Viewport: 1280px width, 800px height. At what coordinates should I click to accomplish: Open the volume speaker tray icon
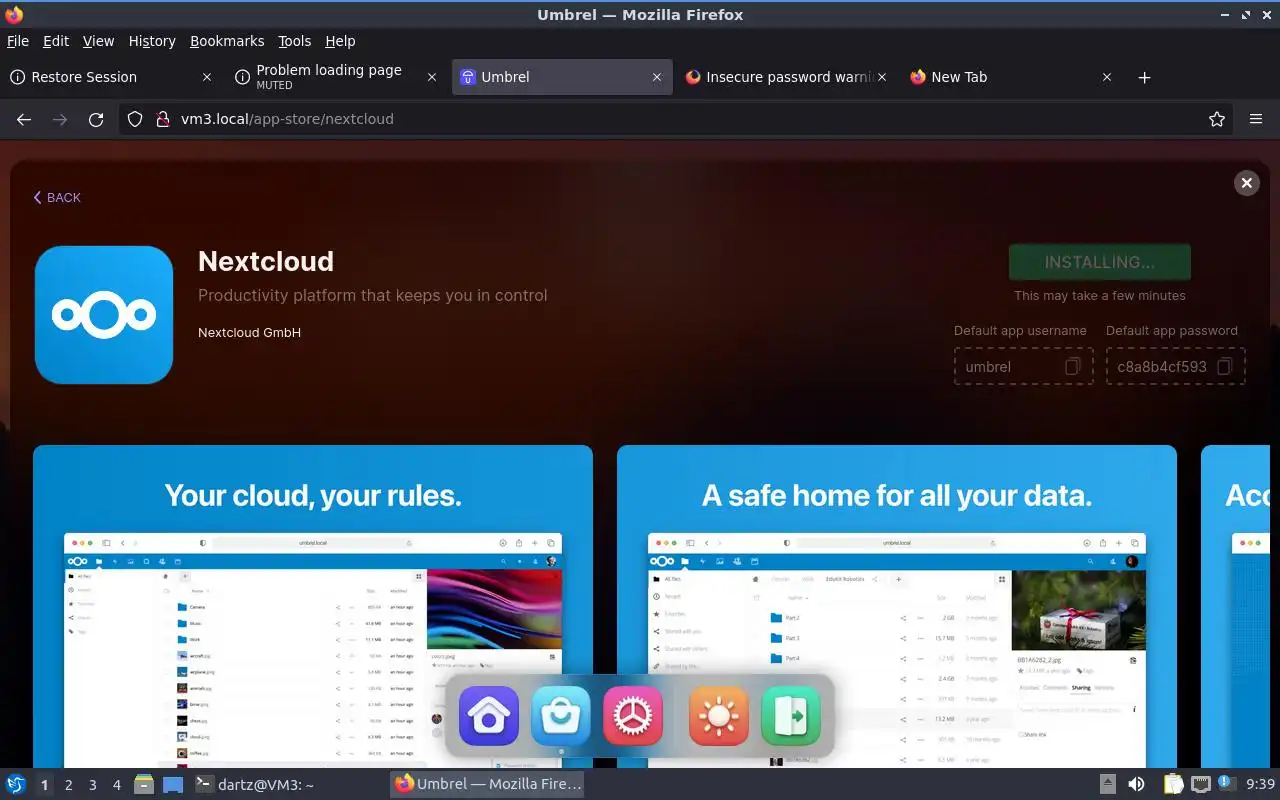(x=1137, y=784)
